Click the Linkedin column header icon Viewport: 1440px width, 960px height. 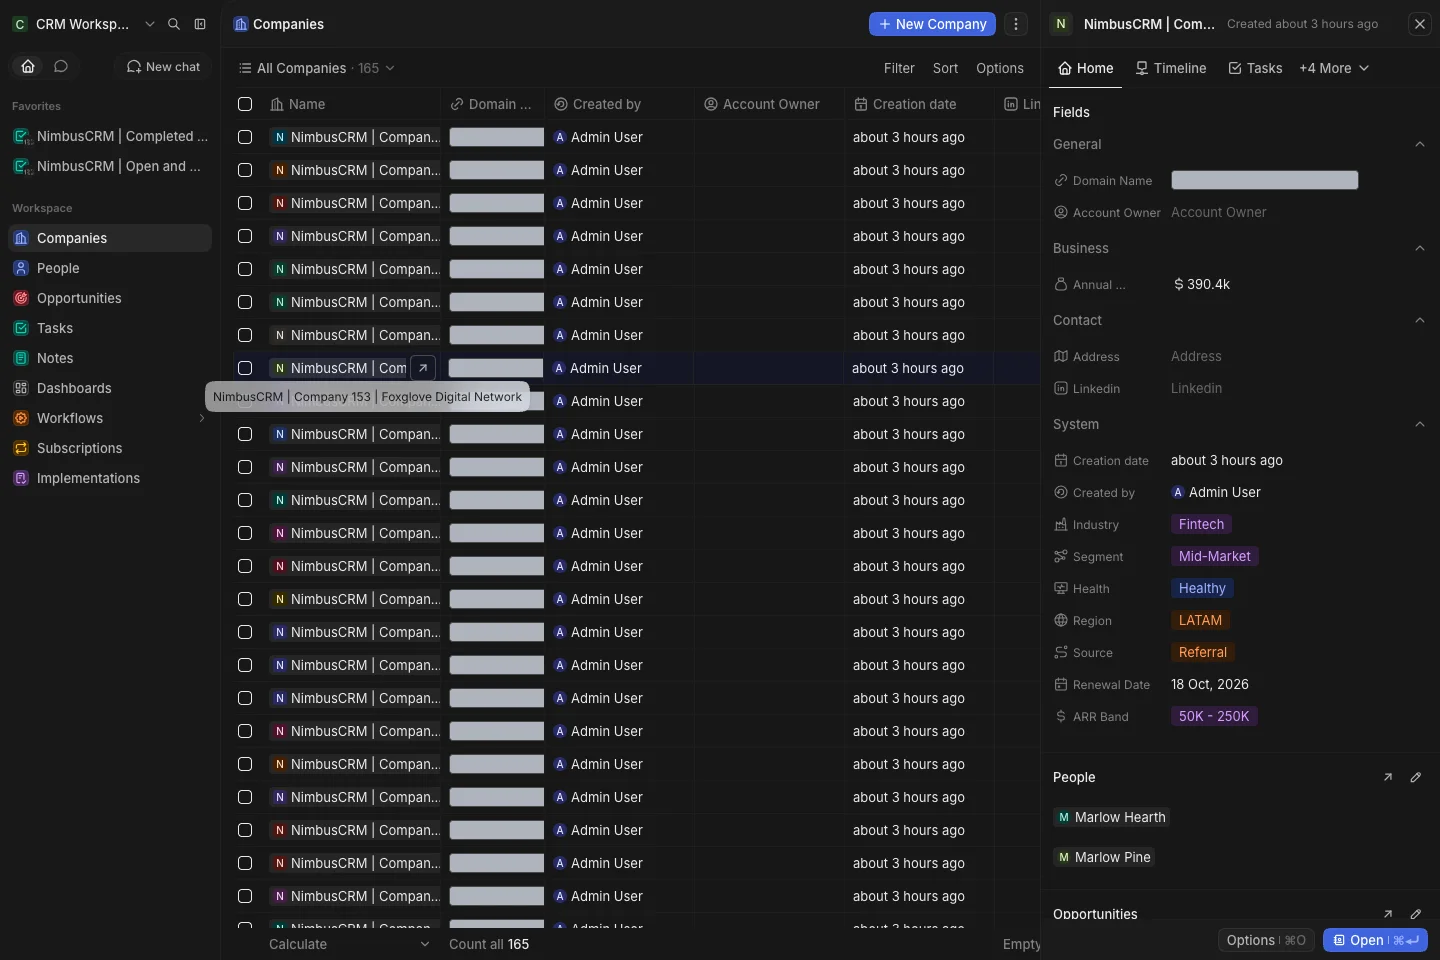(x=1011, y=104)
